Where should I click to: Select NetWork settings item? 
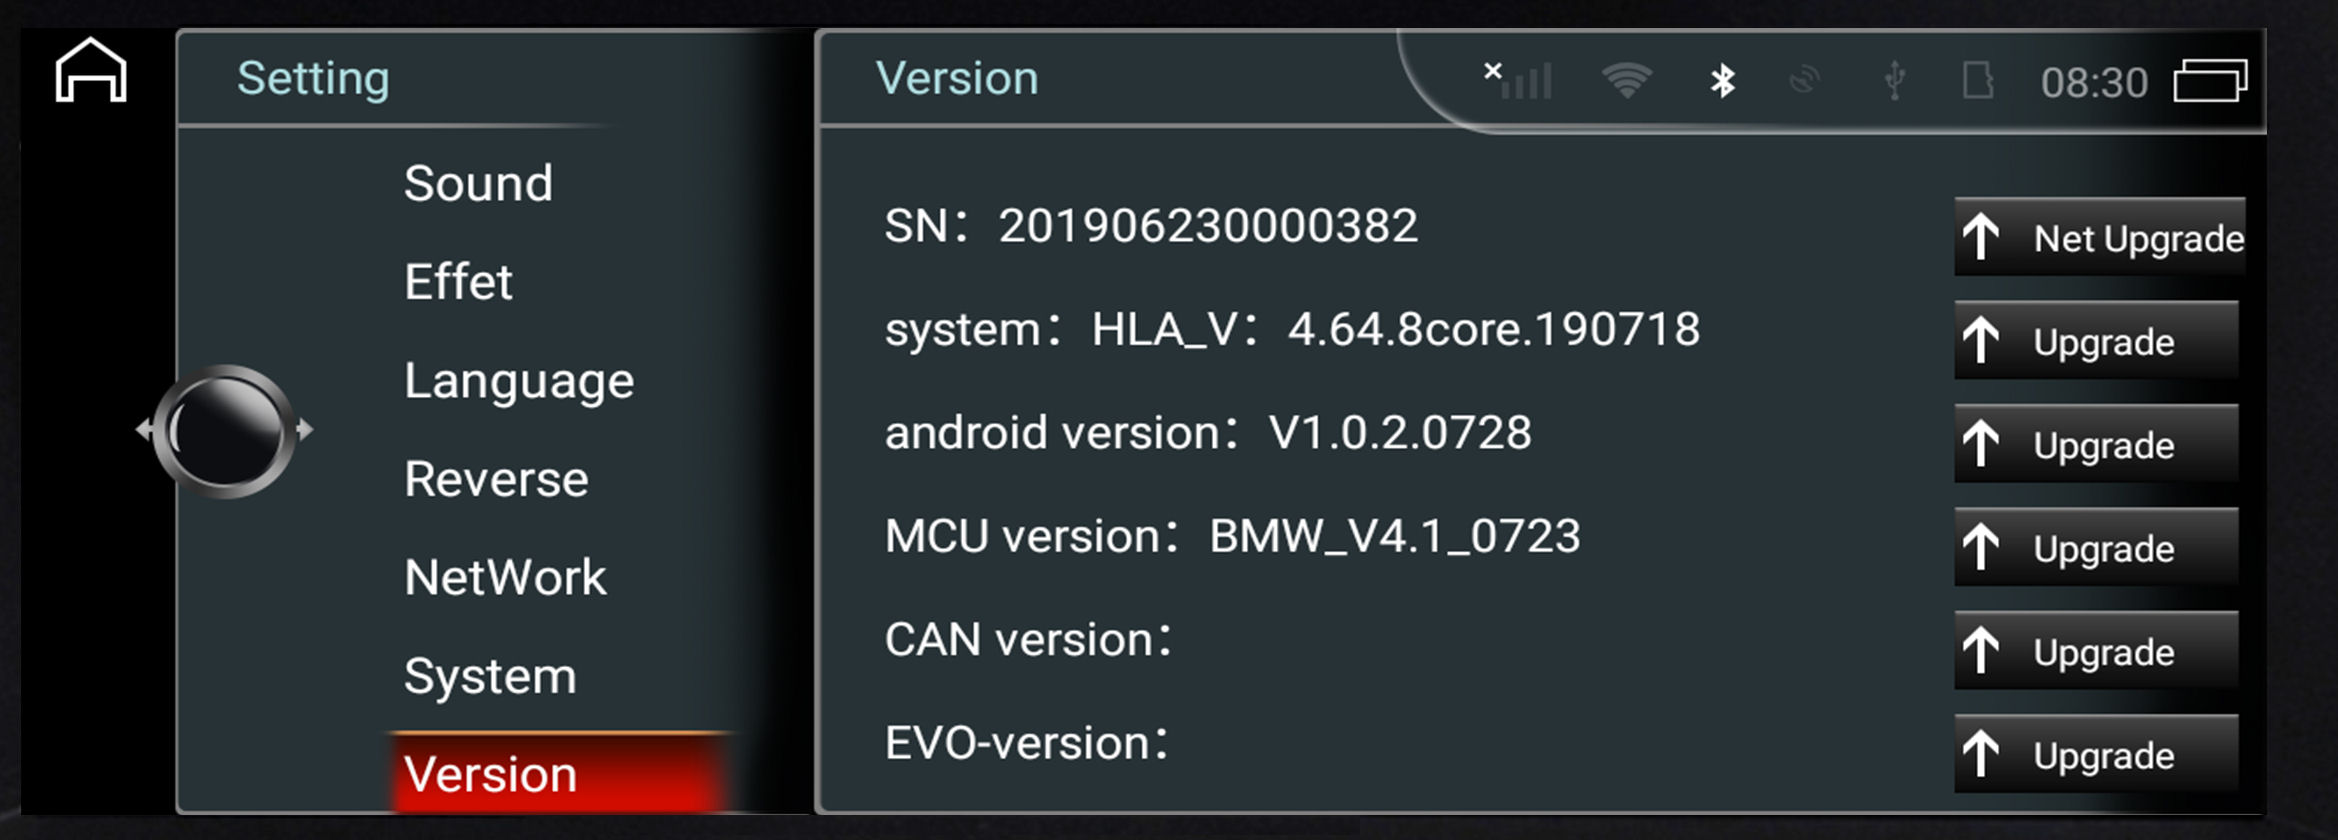(505, 578)
